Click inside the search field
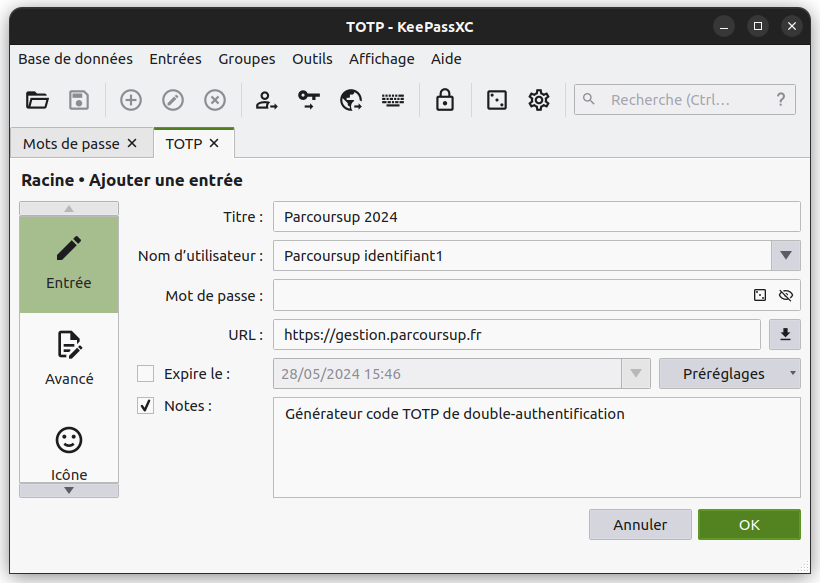 pos(680,100)
